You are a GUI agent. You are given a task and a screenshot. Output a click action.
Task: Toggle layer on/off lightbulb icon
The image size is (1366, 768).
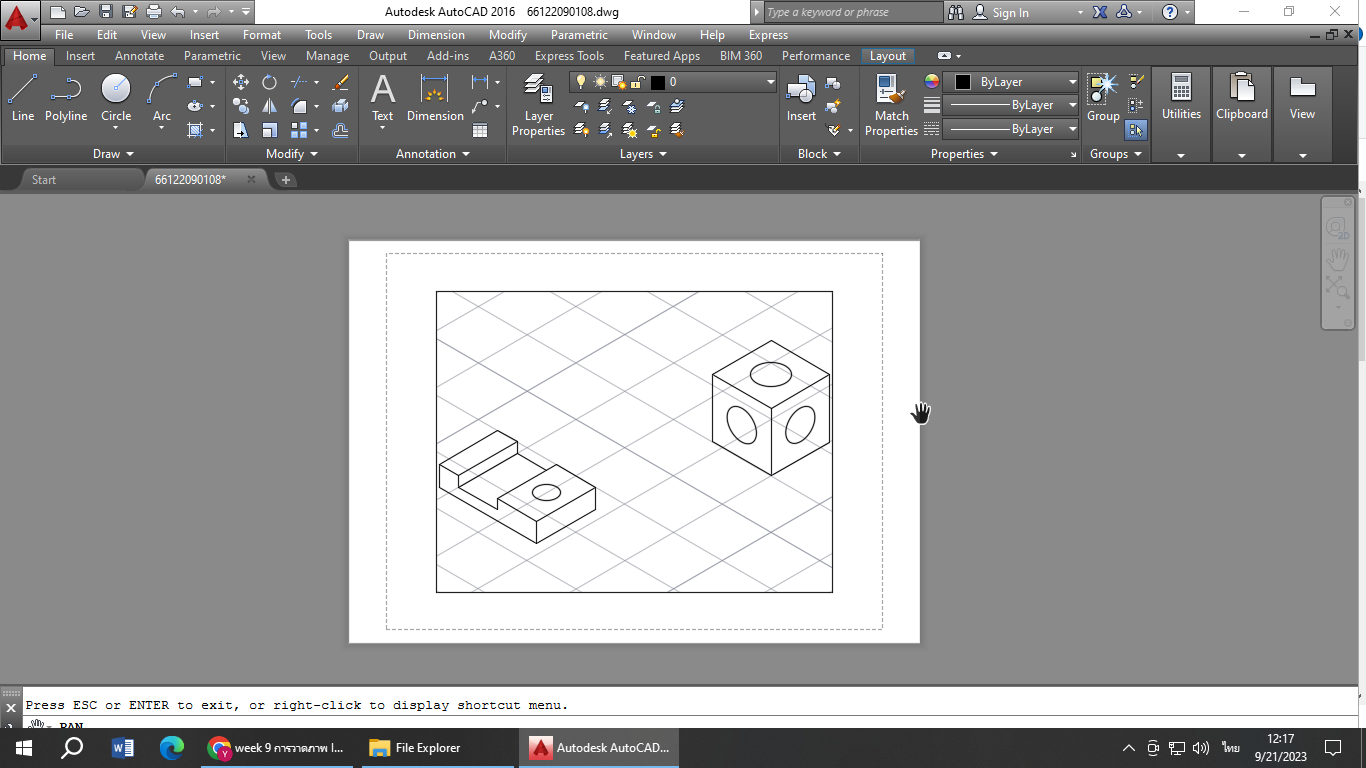coord(581,82)
